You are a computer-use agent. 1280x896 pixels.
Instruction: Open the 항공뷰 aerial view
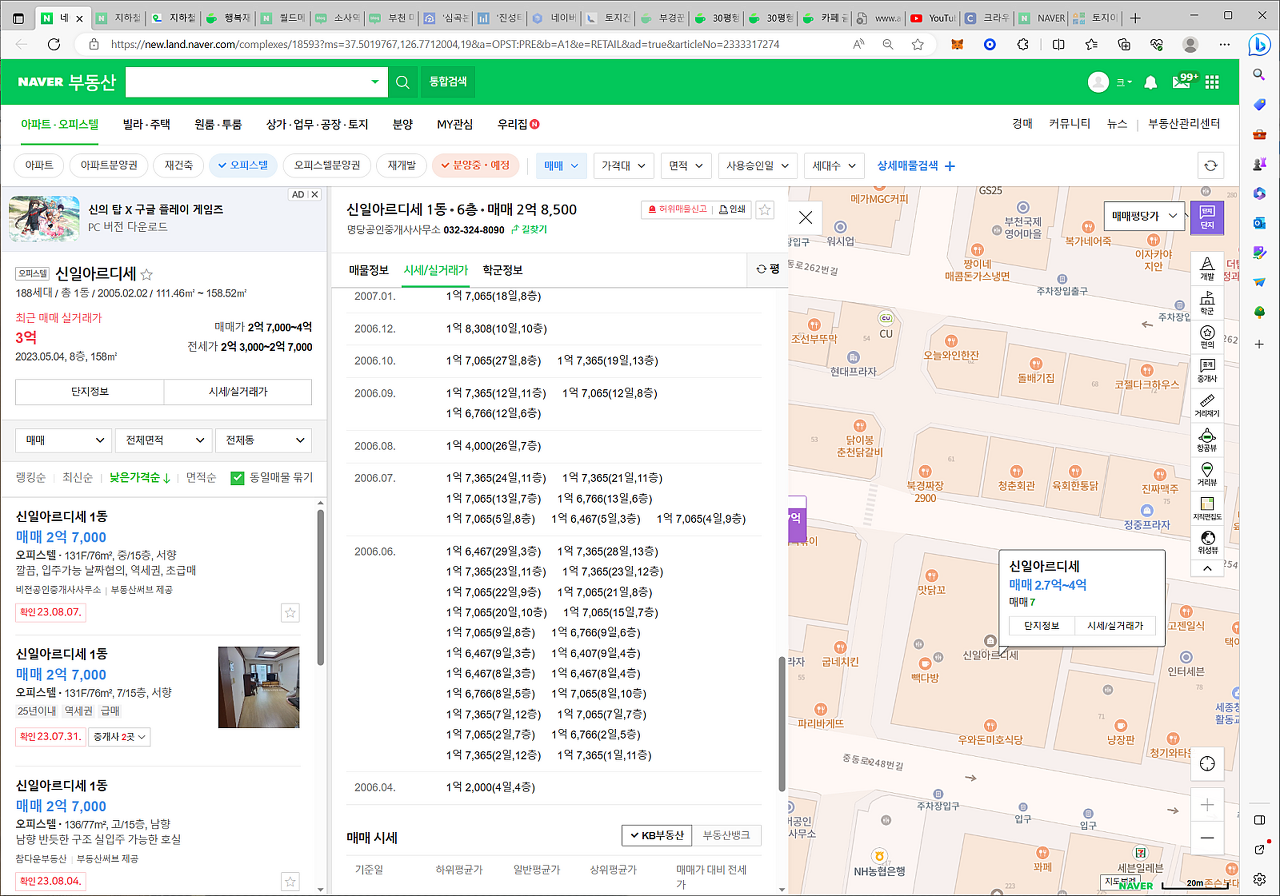tap(1207, 441)
